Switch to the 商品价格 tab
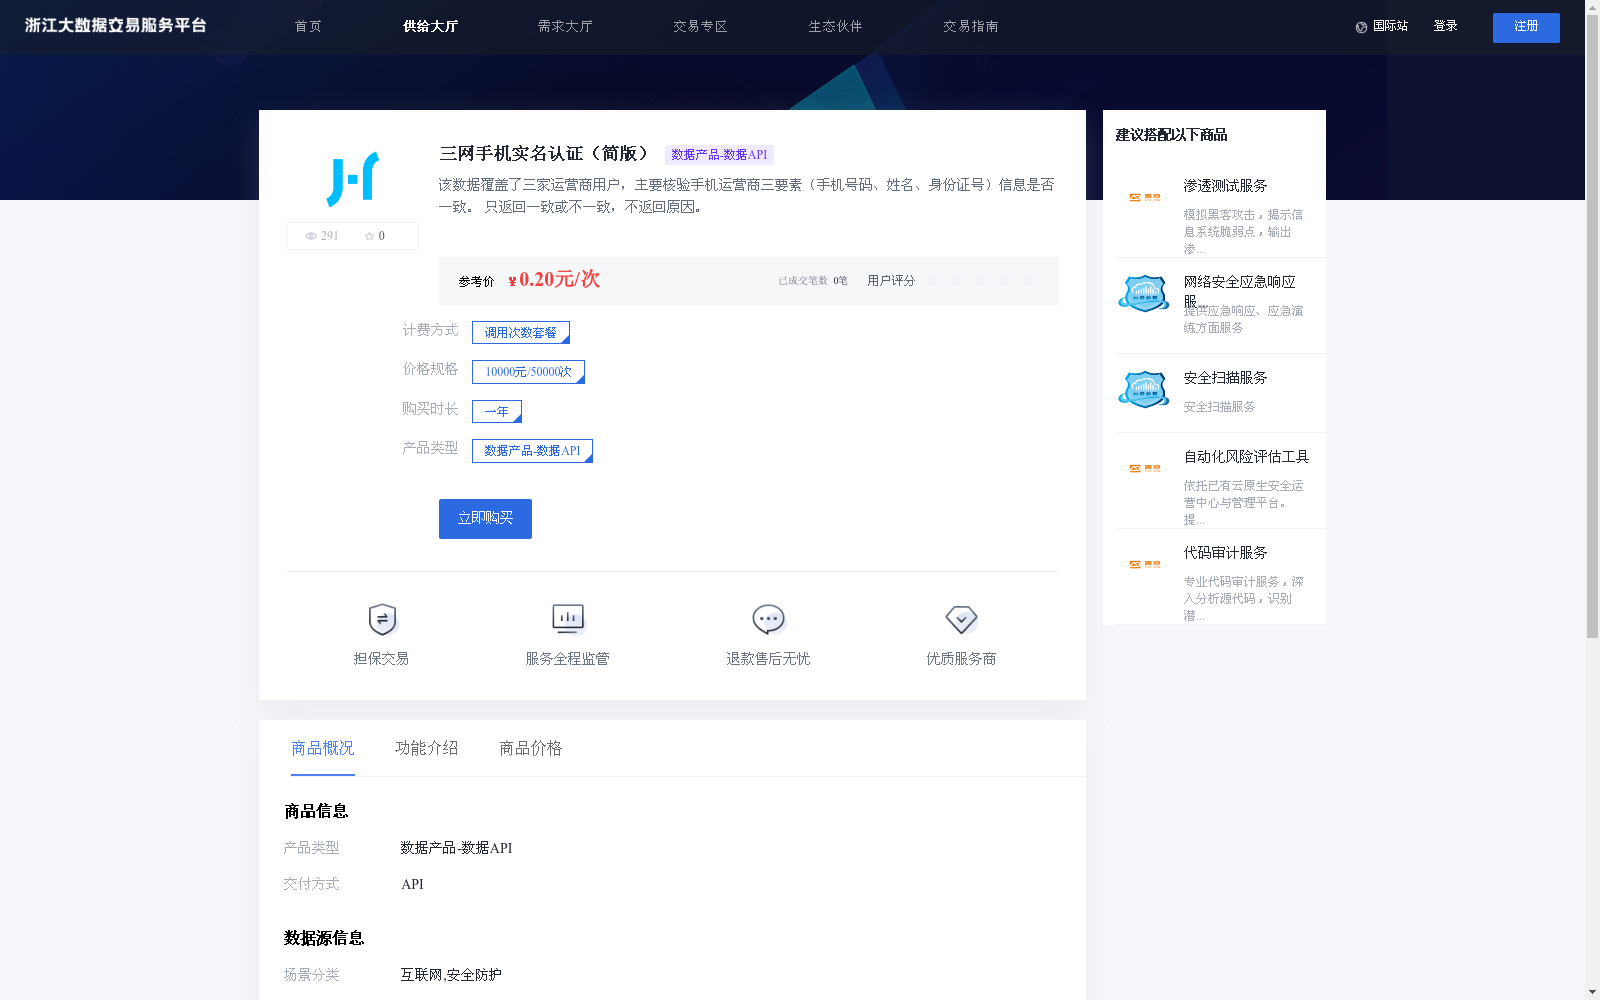 point(531,748)
